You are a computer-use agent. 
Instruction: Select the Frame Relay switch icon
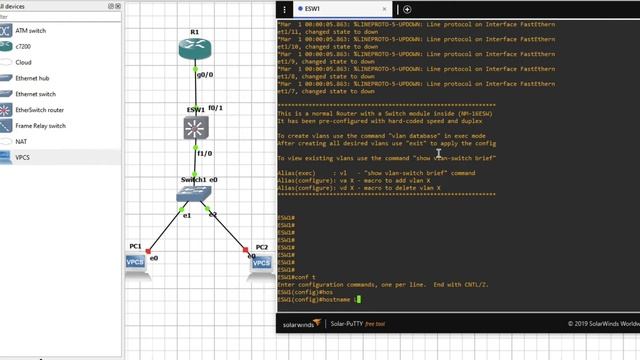click(x=5, y=126)
